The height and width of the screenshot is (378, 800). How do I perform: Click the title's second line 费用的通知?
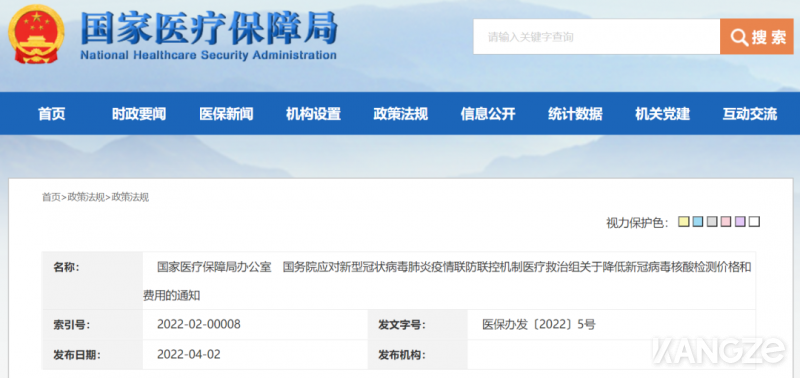pos(171,295)
